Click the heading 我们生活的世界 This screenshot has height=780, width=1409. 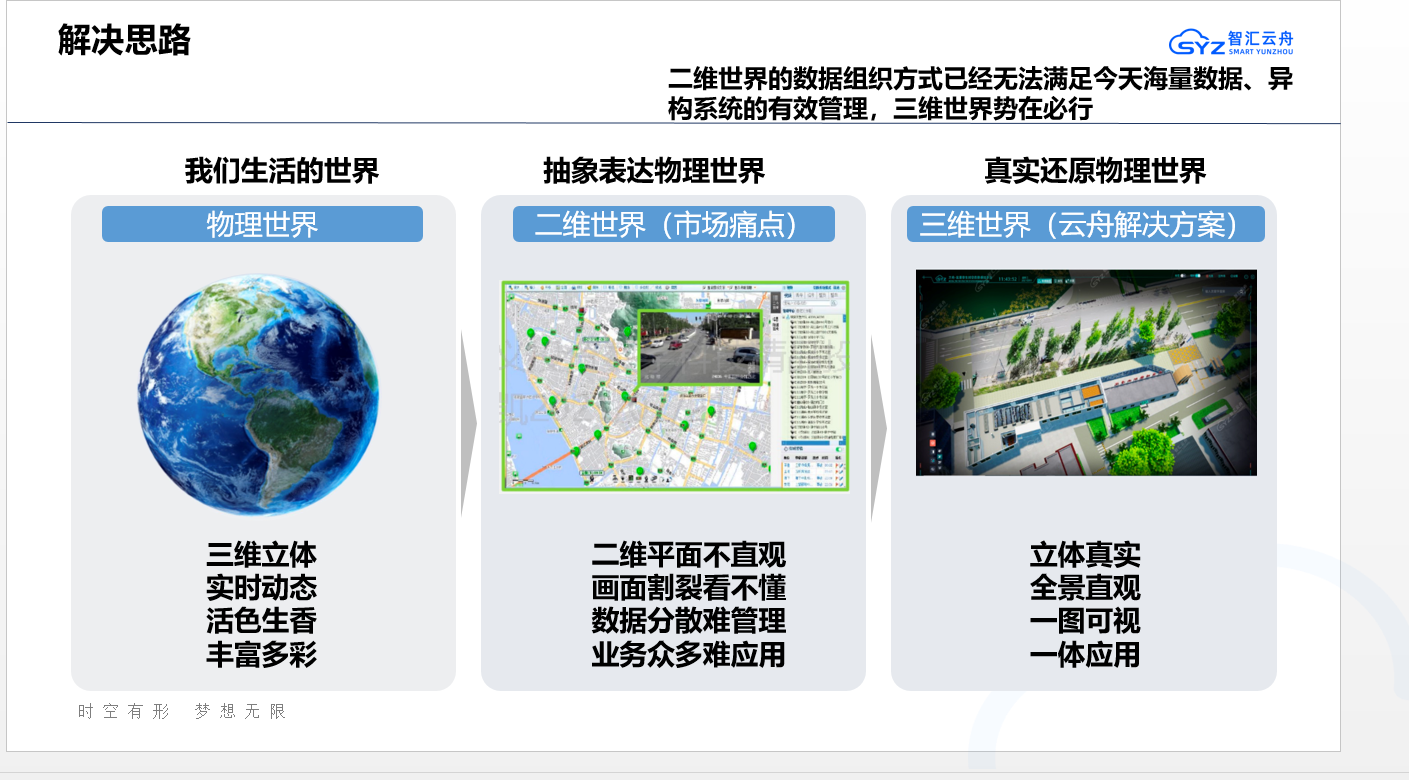tap(282, 171)
